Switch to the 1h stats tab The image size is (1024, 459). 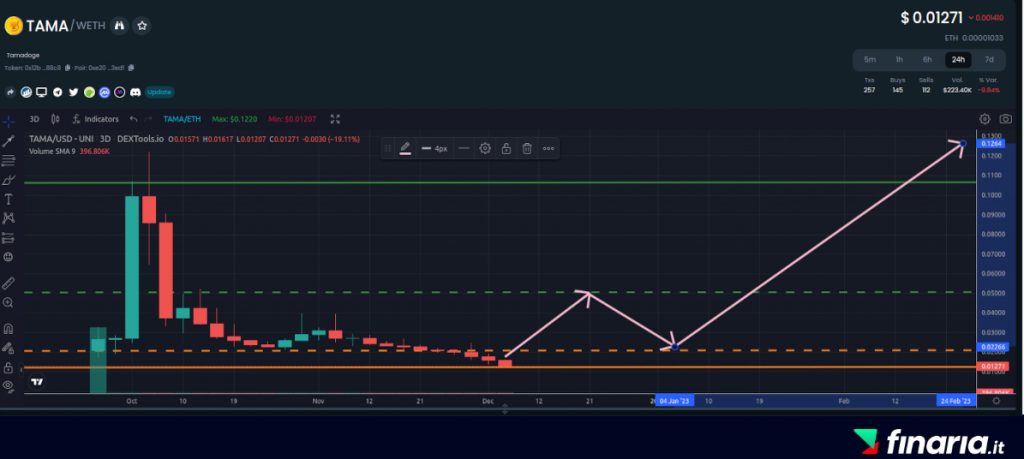click(x=899, y=59)
